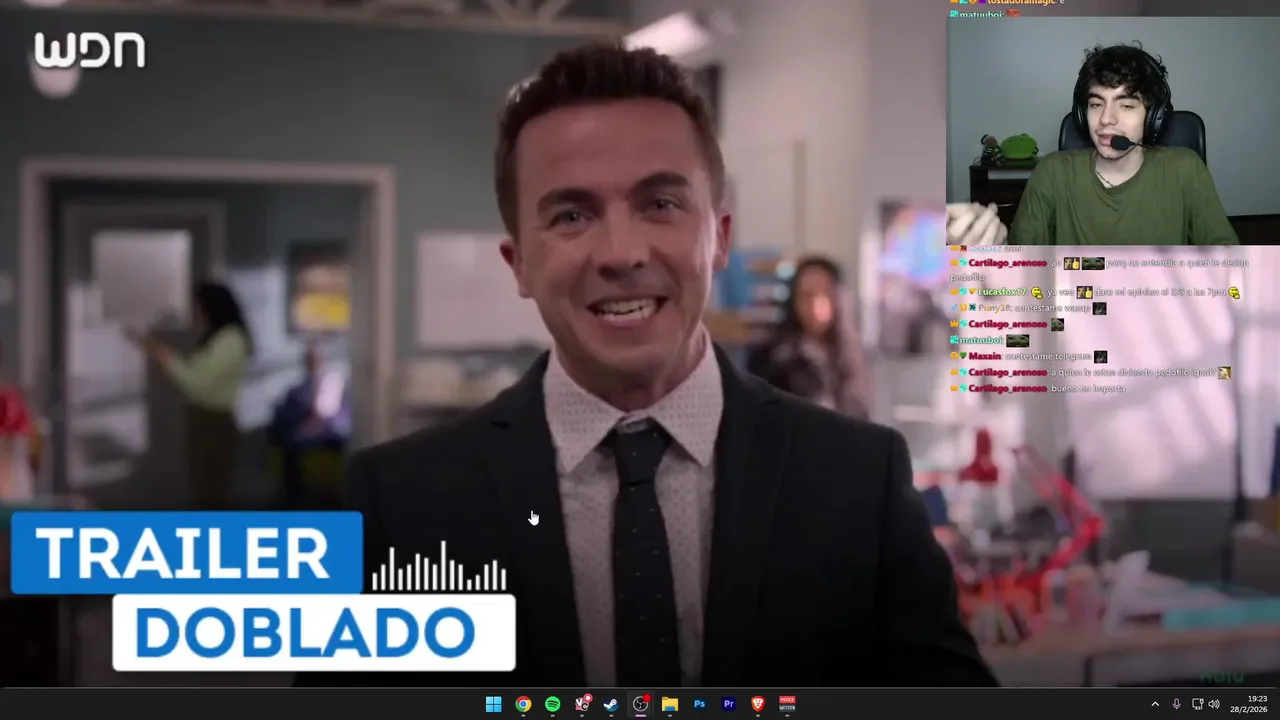
Task: Switch to OBS Studio in taskbar
Action: coord(641,704)
